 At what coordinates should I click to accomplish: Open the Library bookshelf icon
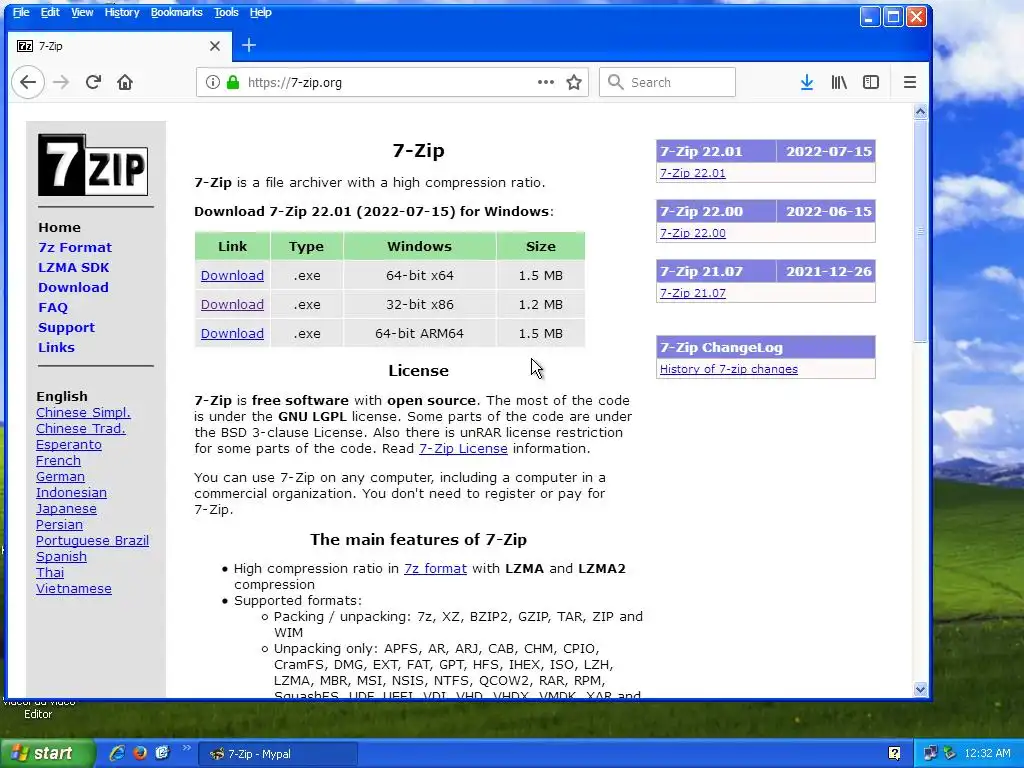coord(839,82)
